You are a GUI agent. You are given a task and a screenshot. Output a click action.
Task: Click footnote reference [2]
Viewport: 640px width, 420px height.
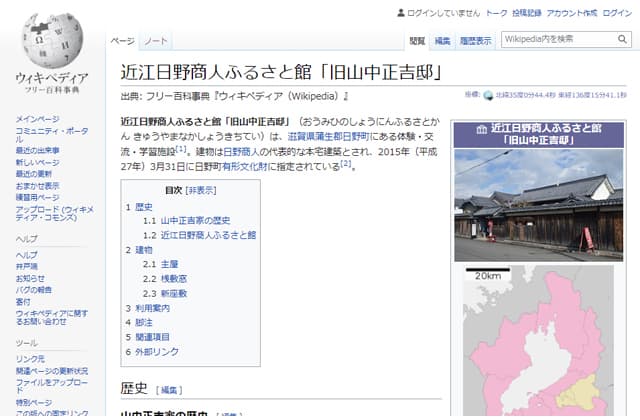click(346, 164)
